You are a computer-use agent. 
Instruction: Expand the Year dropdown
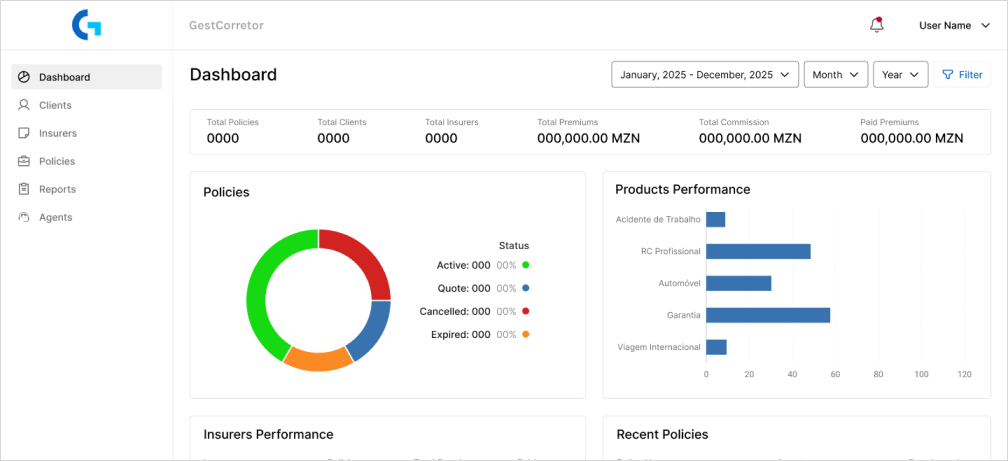900,75
